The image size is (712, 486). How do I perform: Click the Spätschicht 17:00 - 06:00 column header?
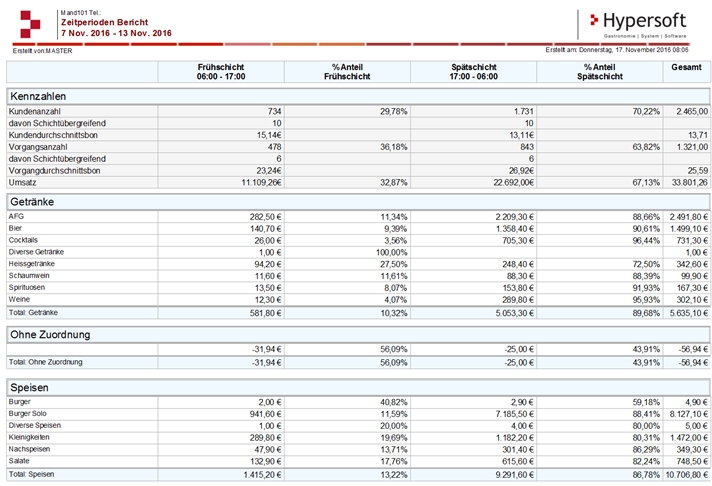(474, 72)
